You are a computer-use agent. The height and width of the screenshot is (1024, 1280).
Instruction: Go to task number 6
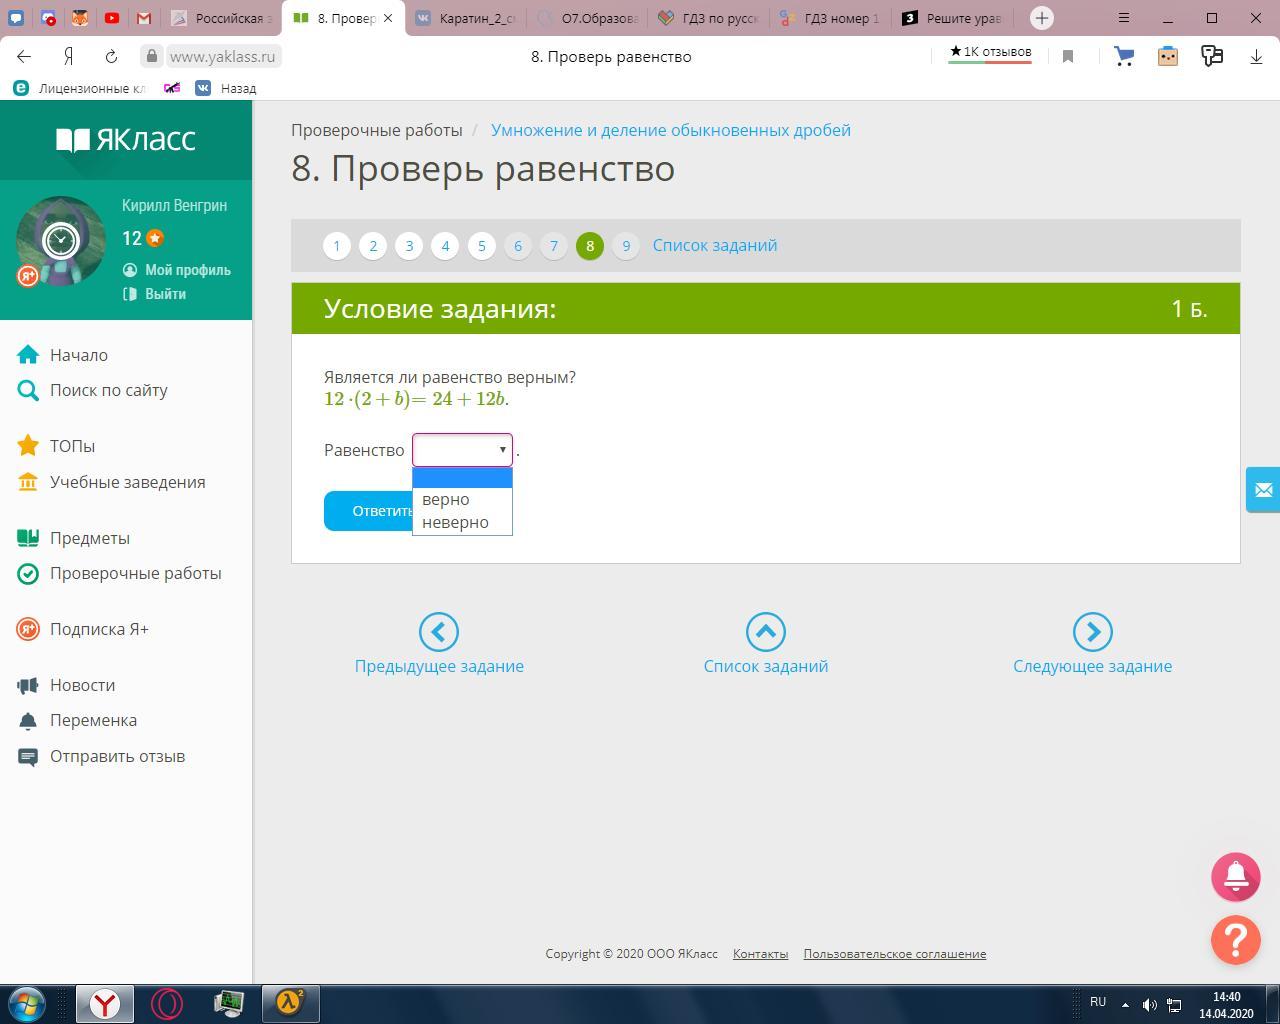tap(518, 246)
